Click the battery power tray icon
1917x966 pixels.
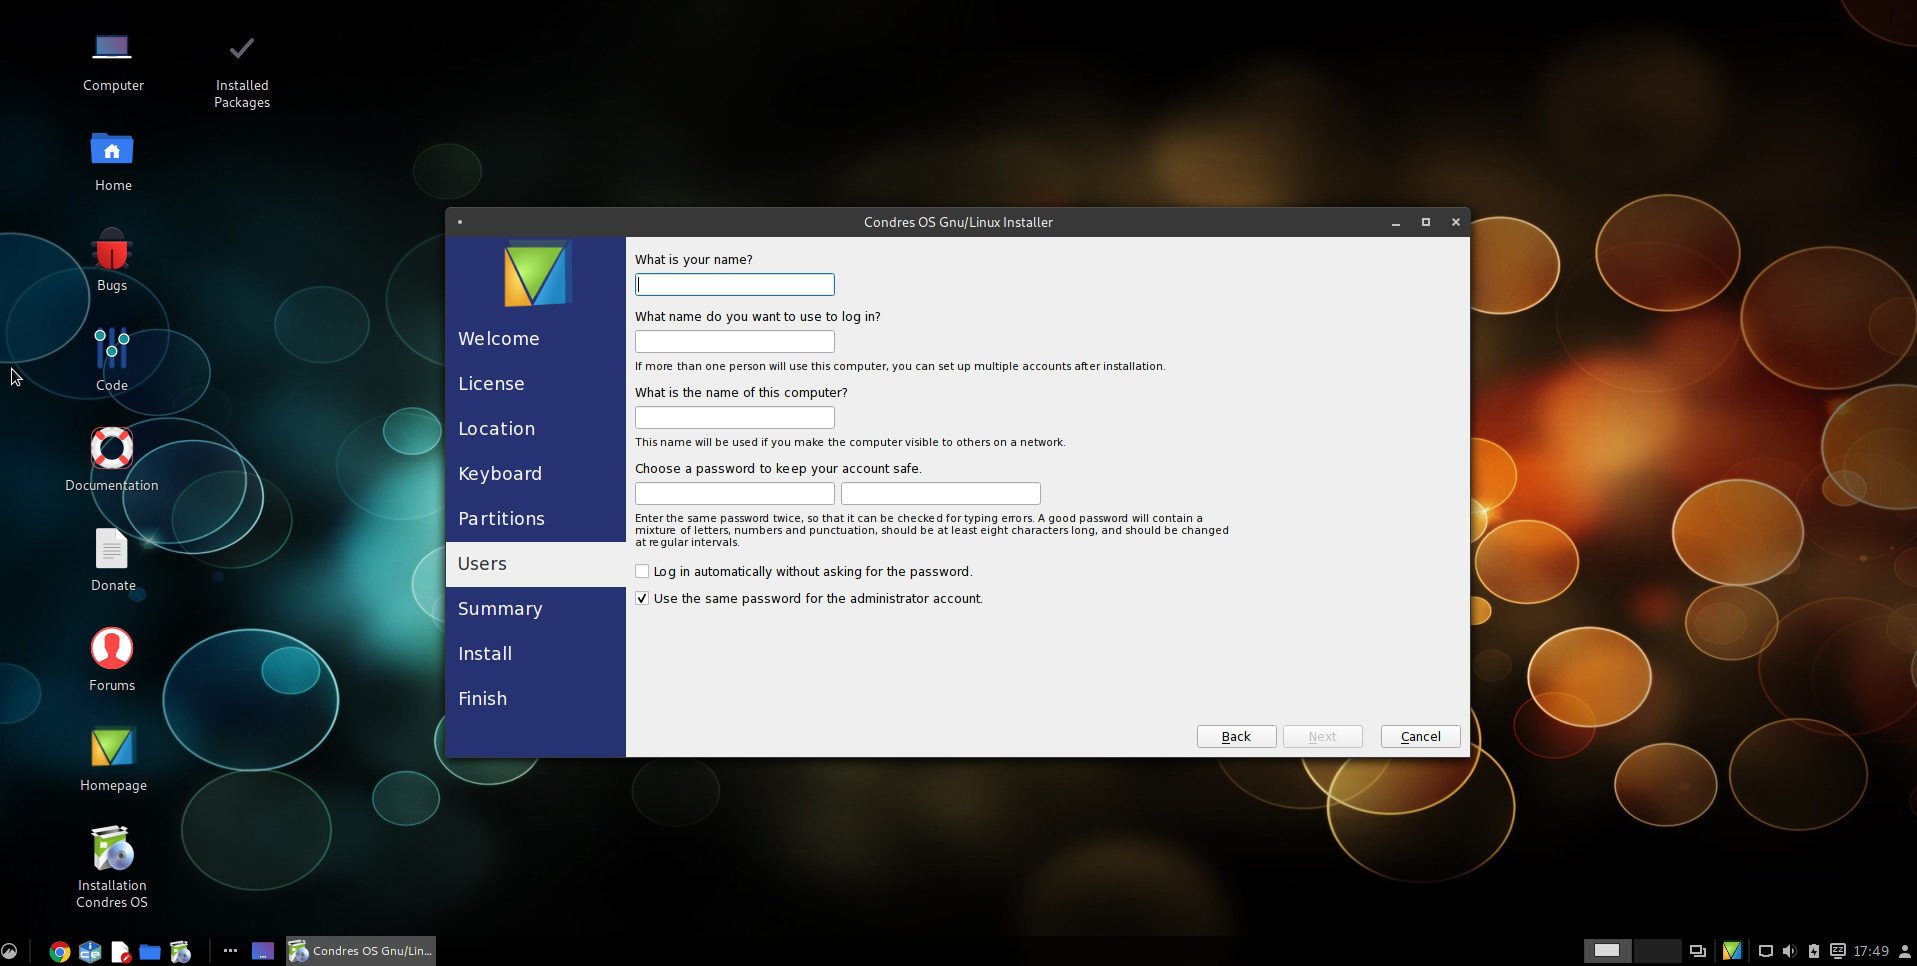(x=1813, y=951)
